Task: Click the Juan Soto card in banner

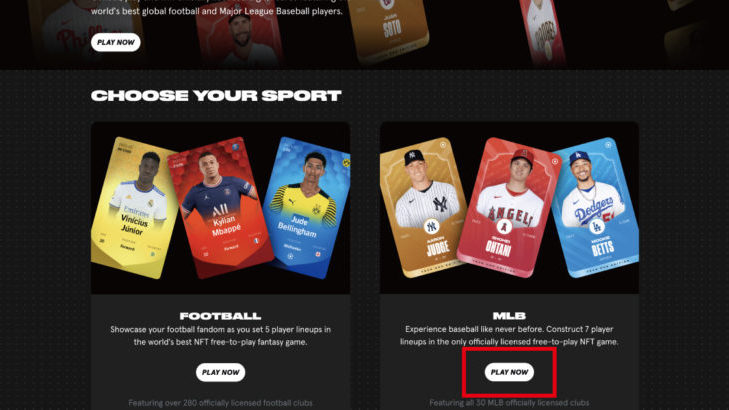Action: [x=390, y=30]
